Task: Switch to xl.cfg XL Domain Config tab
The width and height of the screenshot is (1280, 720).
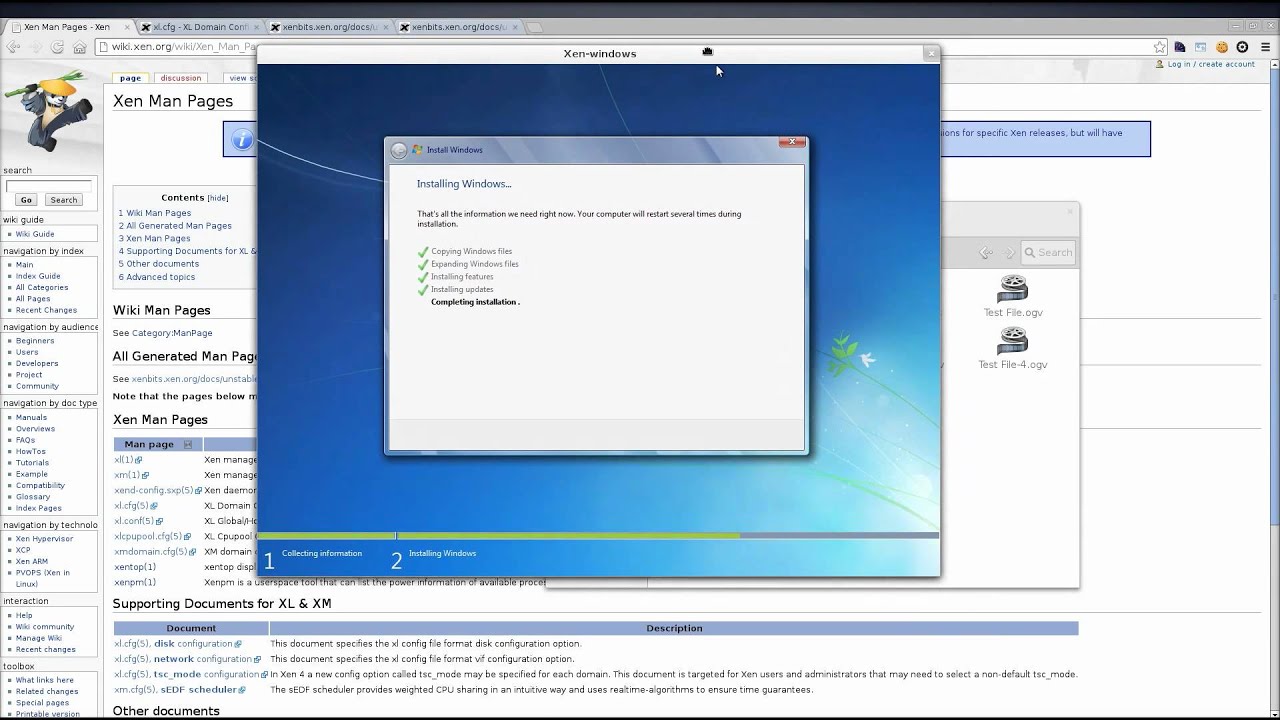Action: pyautogui.click(x=201, y=27)
